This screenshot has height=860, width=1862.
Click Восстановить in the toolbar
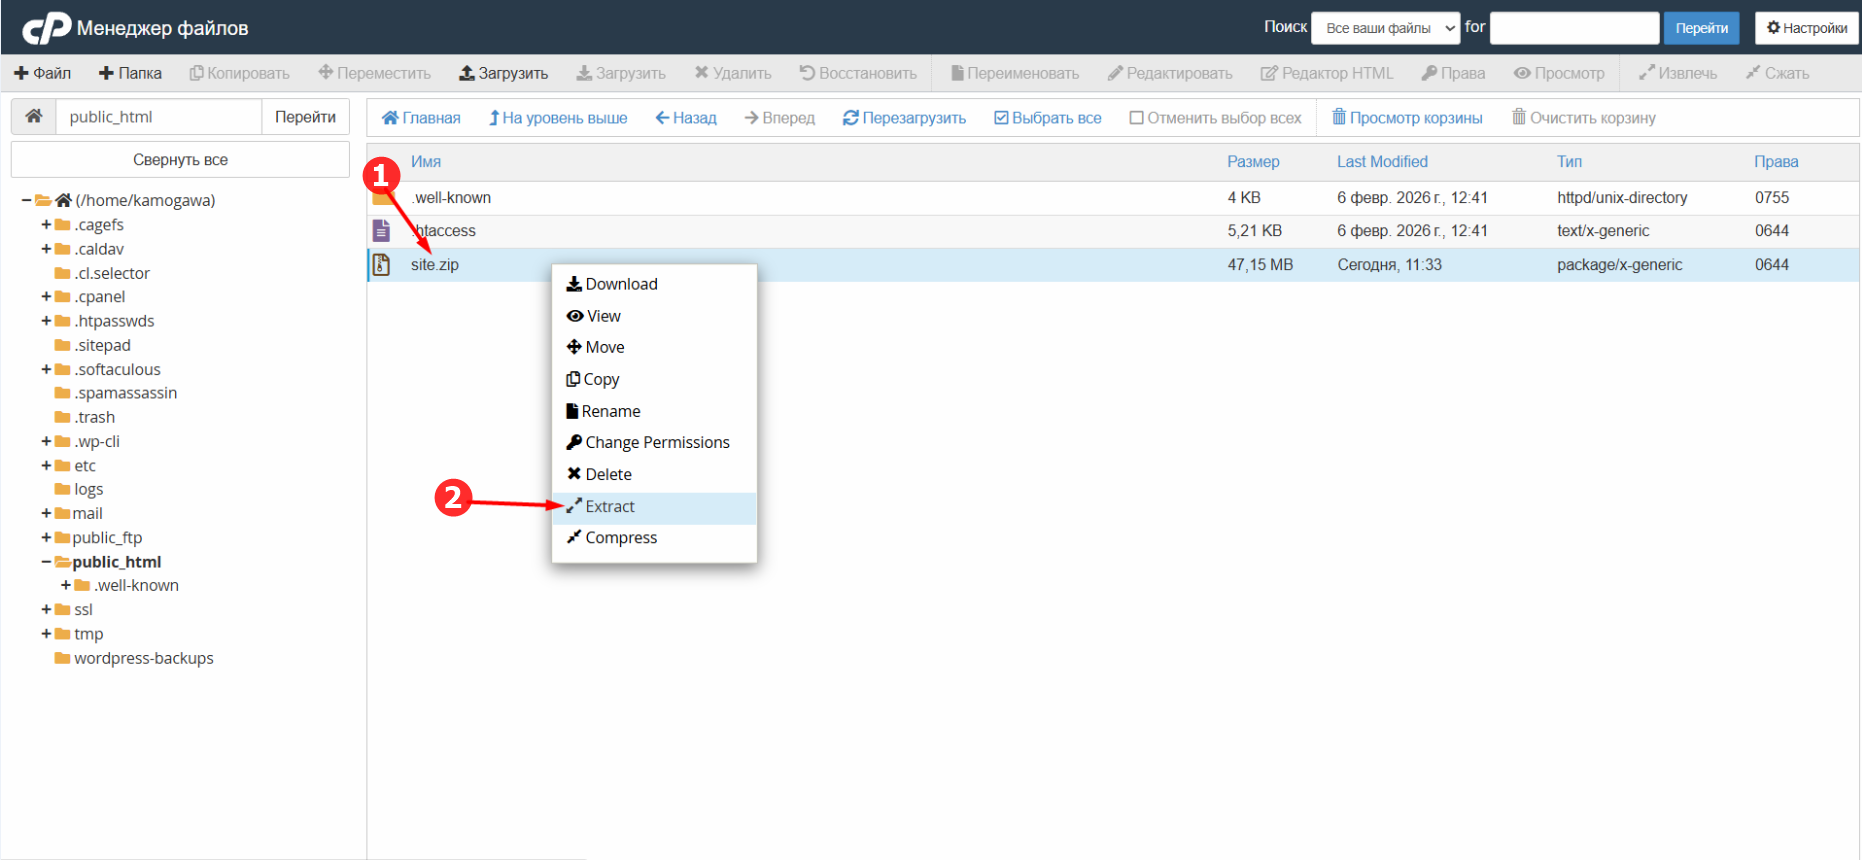click(858, 73)
